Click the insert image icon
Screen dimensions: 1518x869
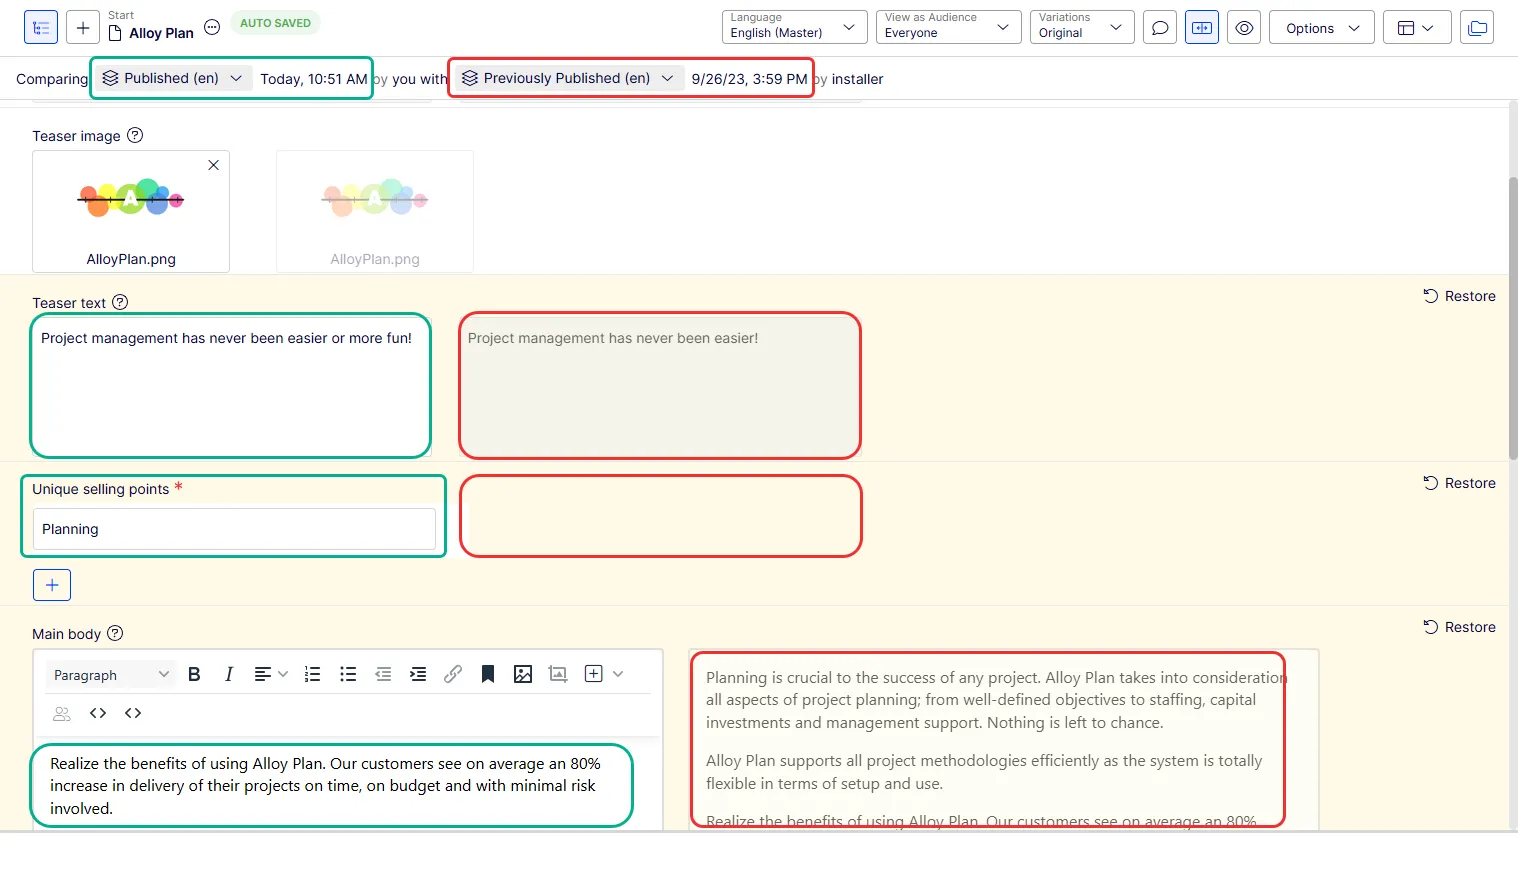click(x=523, y=674)
